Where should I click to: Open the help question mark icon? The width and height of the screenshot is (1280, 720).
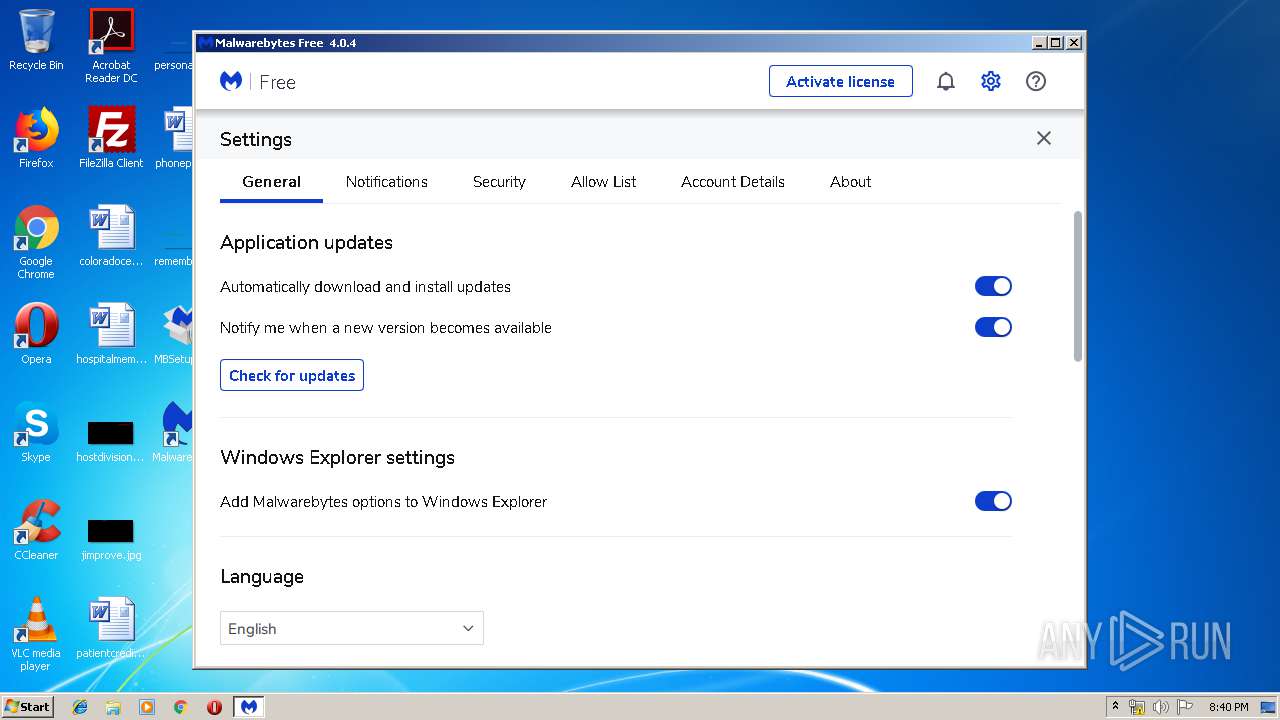click(x=1036, y=82)
